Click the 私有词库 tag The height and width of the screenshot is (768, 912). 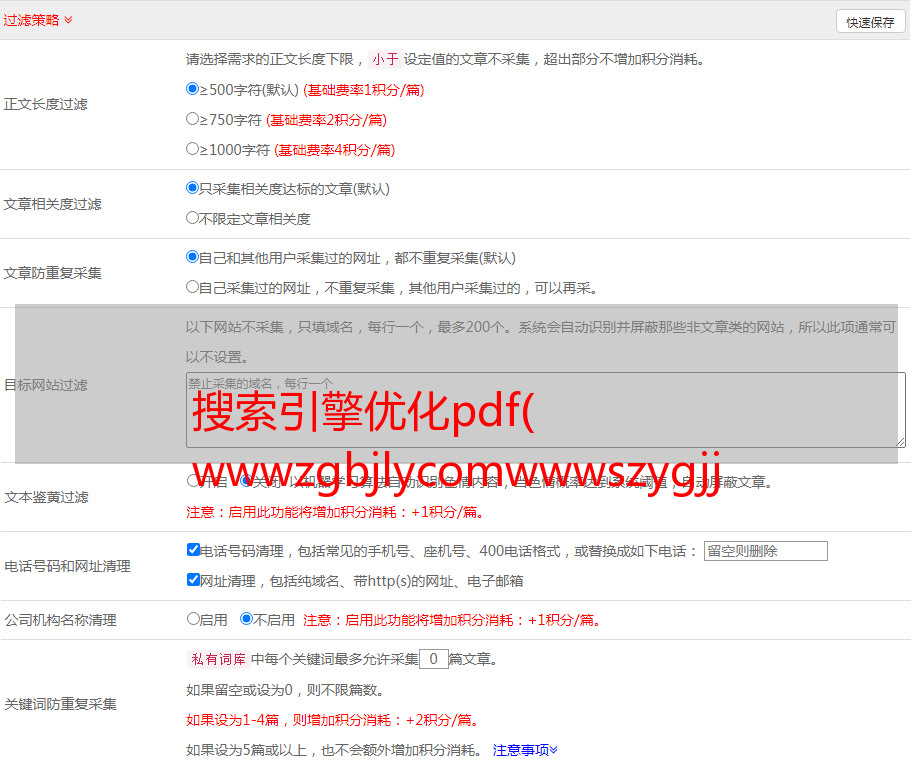(x=219, y=659)
